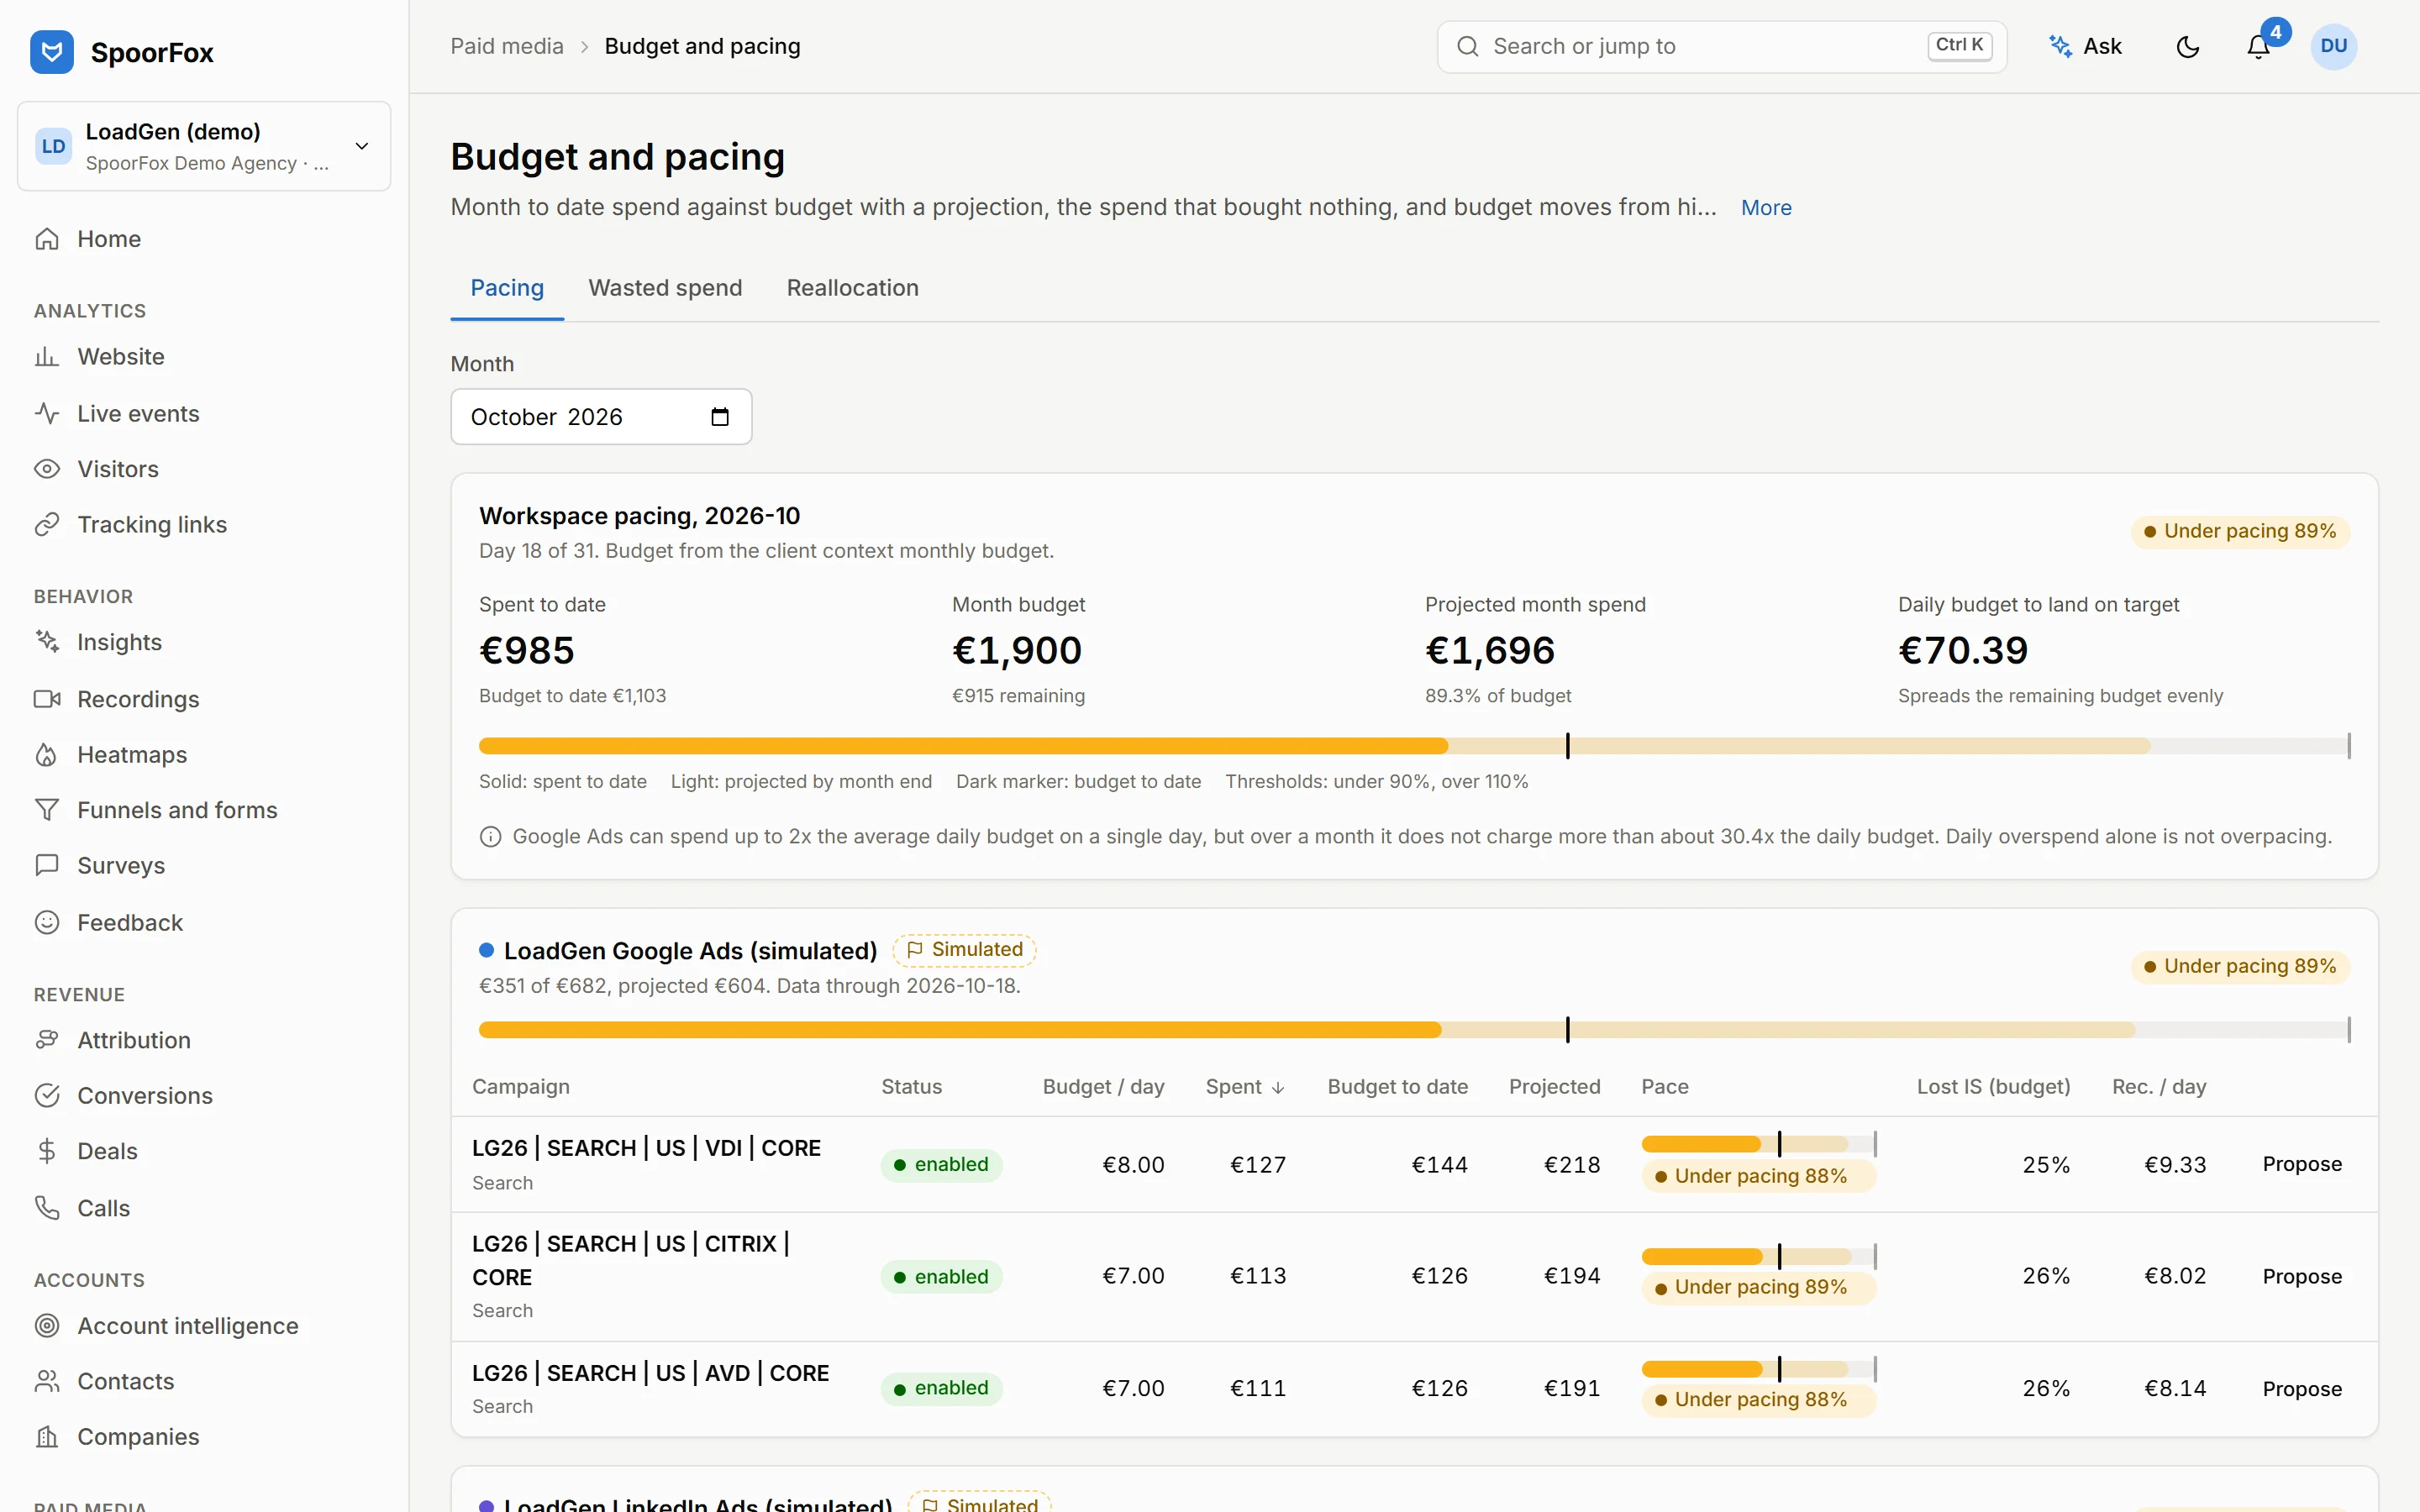Switch to the Reallocation tab
The image size is (2420, 1512).
click(x=852, y=288)
